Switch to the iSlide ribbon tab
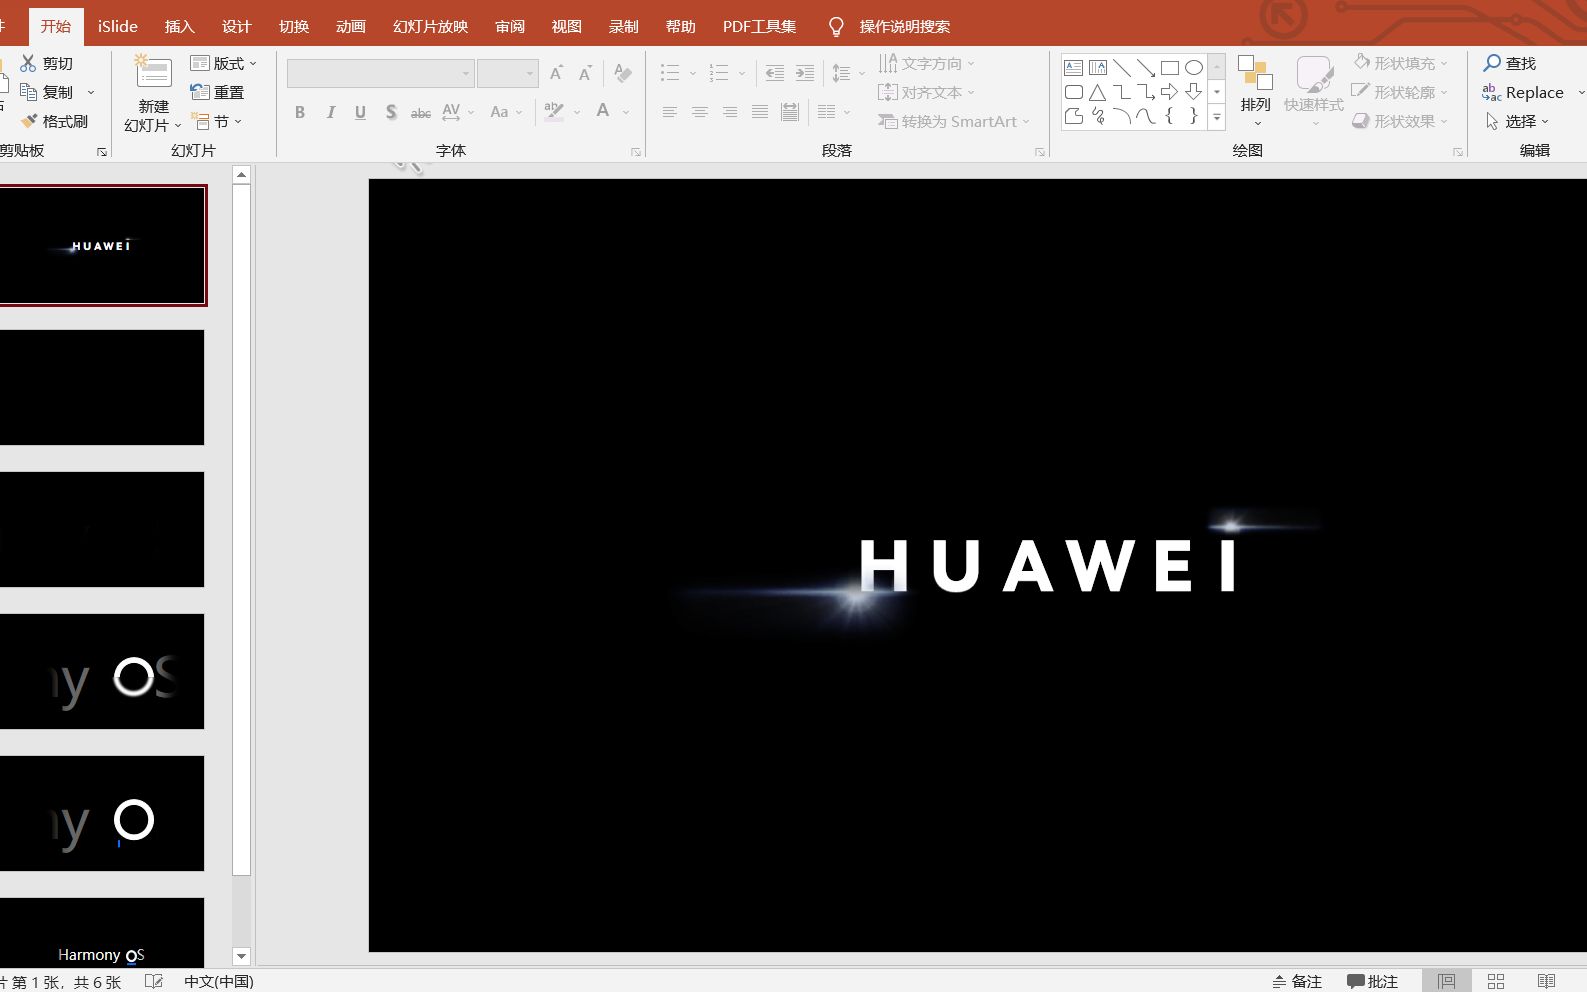This screenshot has width=1587, height=992. coord(118,26)
